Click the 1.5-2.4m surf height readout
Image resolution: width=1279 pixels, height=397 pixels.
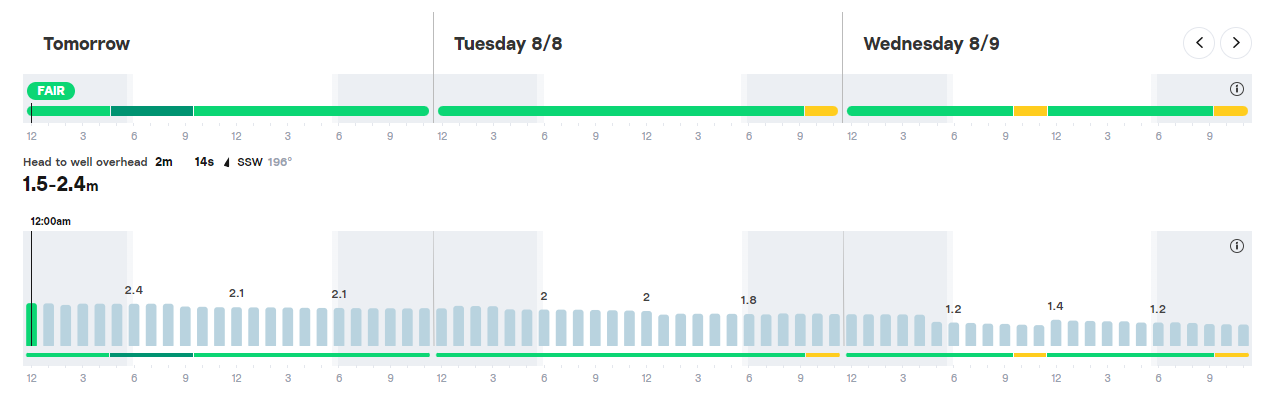(60, 185)
